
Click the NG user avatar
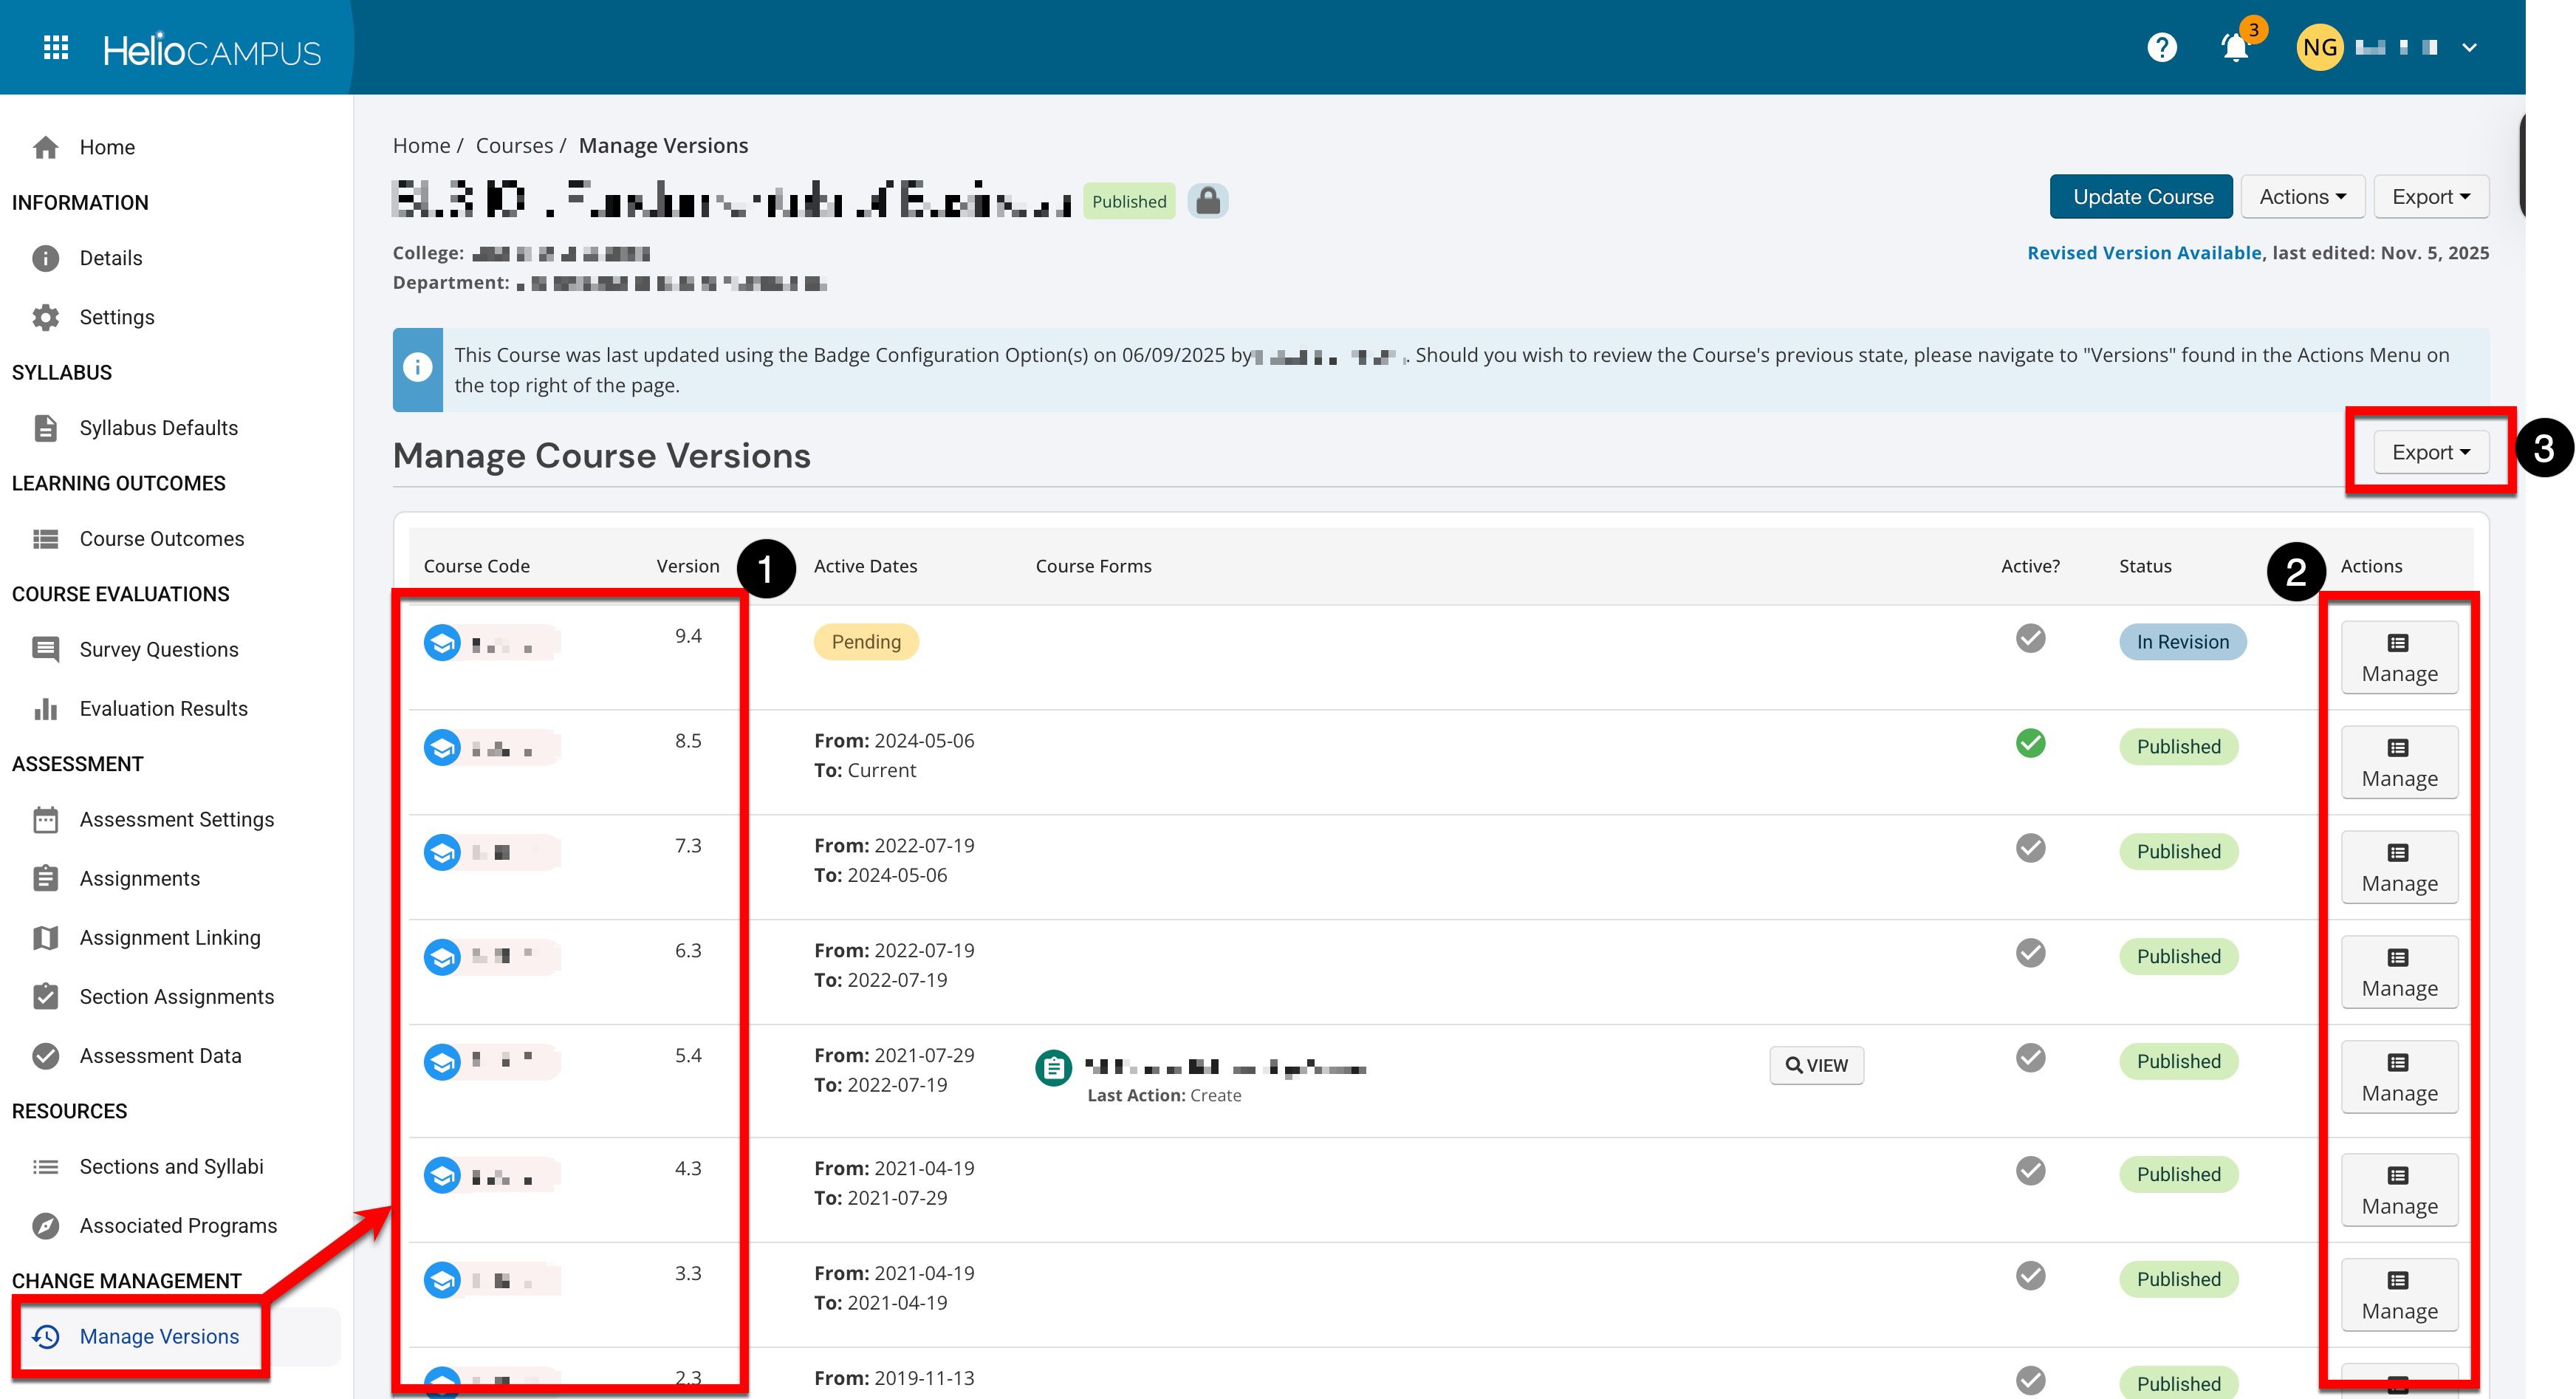point(2319,47)
